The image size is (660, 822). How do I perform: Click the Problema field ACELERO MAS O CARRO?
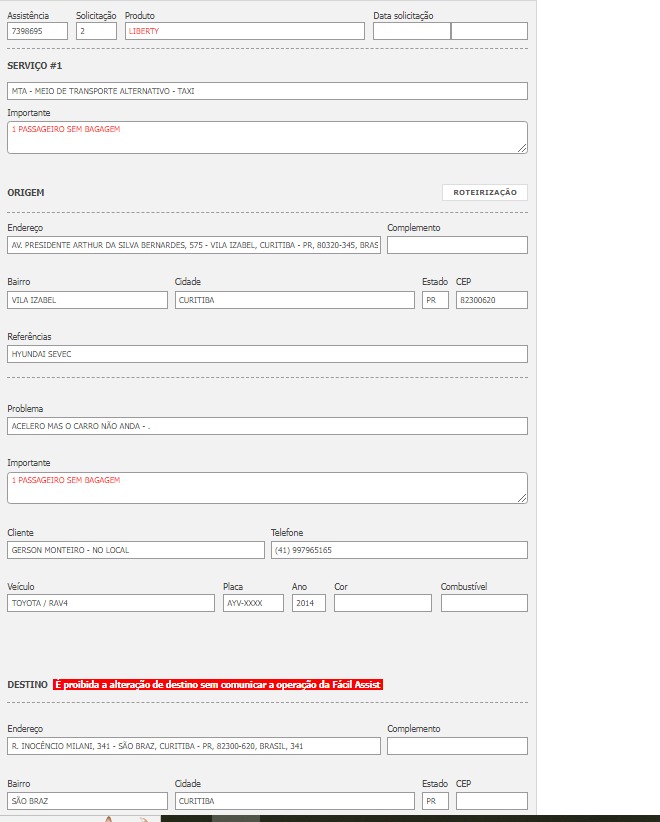click(267, 426)
